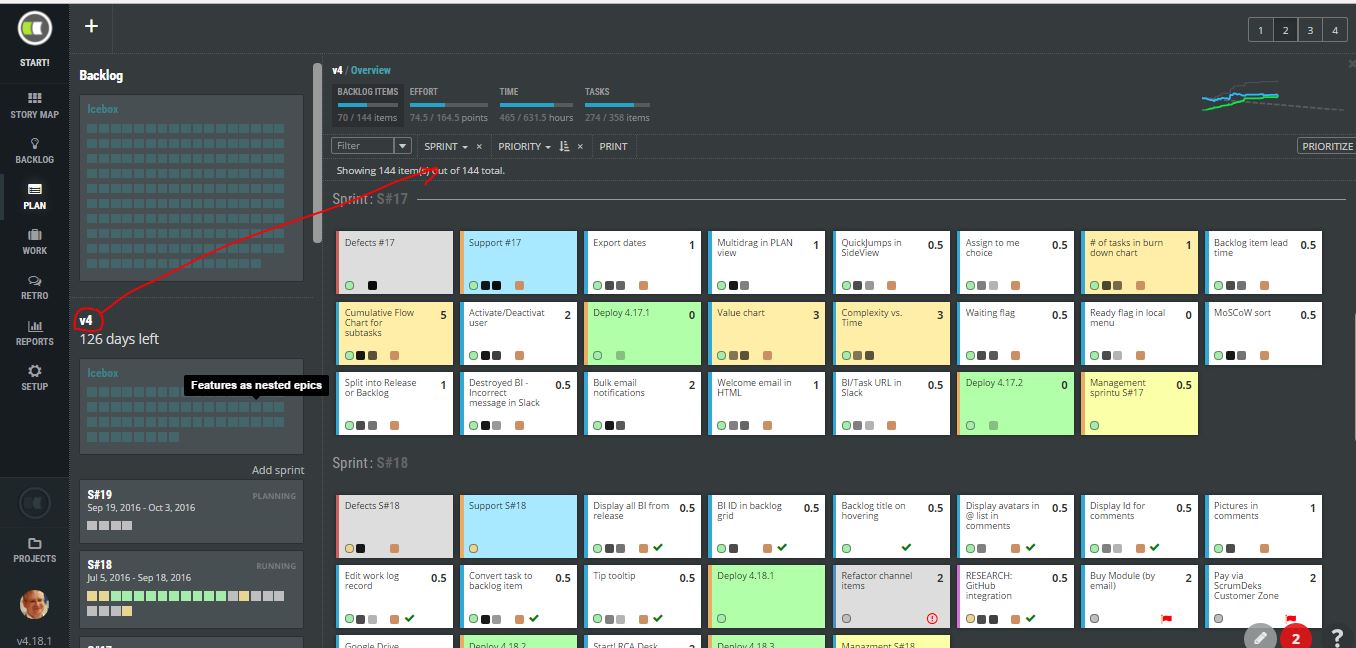Viewport: 1356px width, 648px height.
Task: Click the green checkmark on Edit work log record
Action: click(x=410, y=618)
